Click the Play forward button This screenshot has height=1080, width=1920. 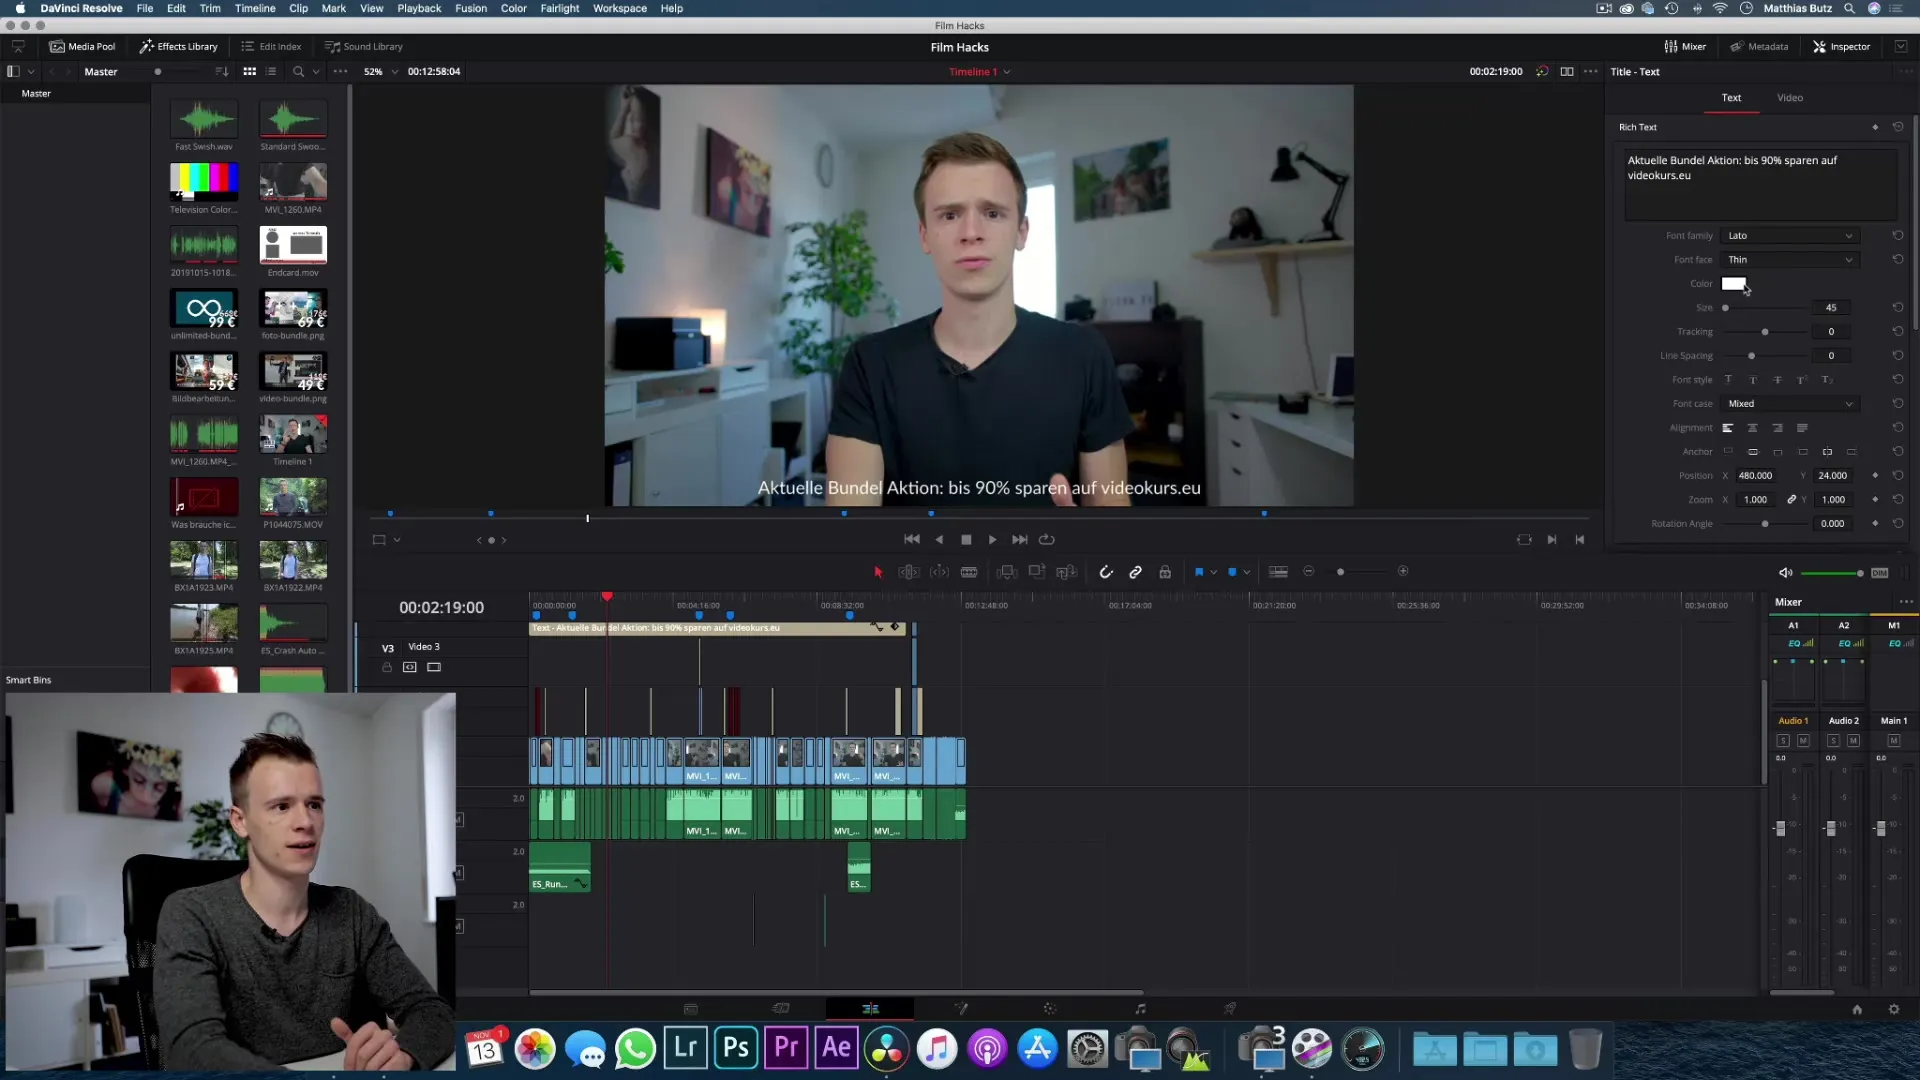(993, 539)
